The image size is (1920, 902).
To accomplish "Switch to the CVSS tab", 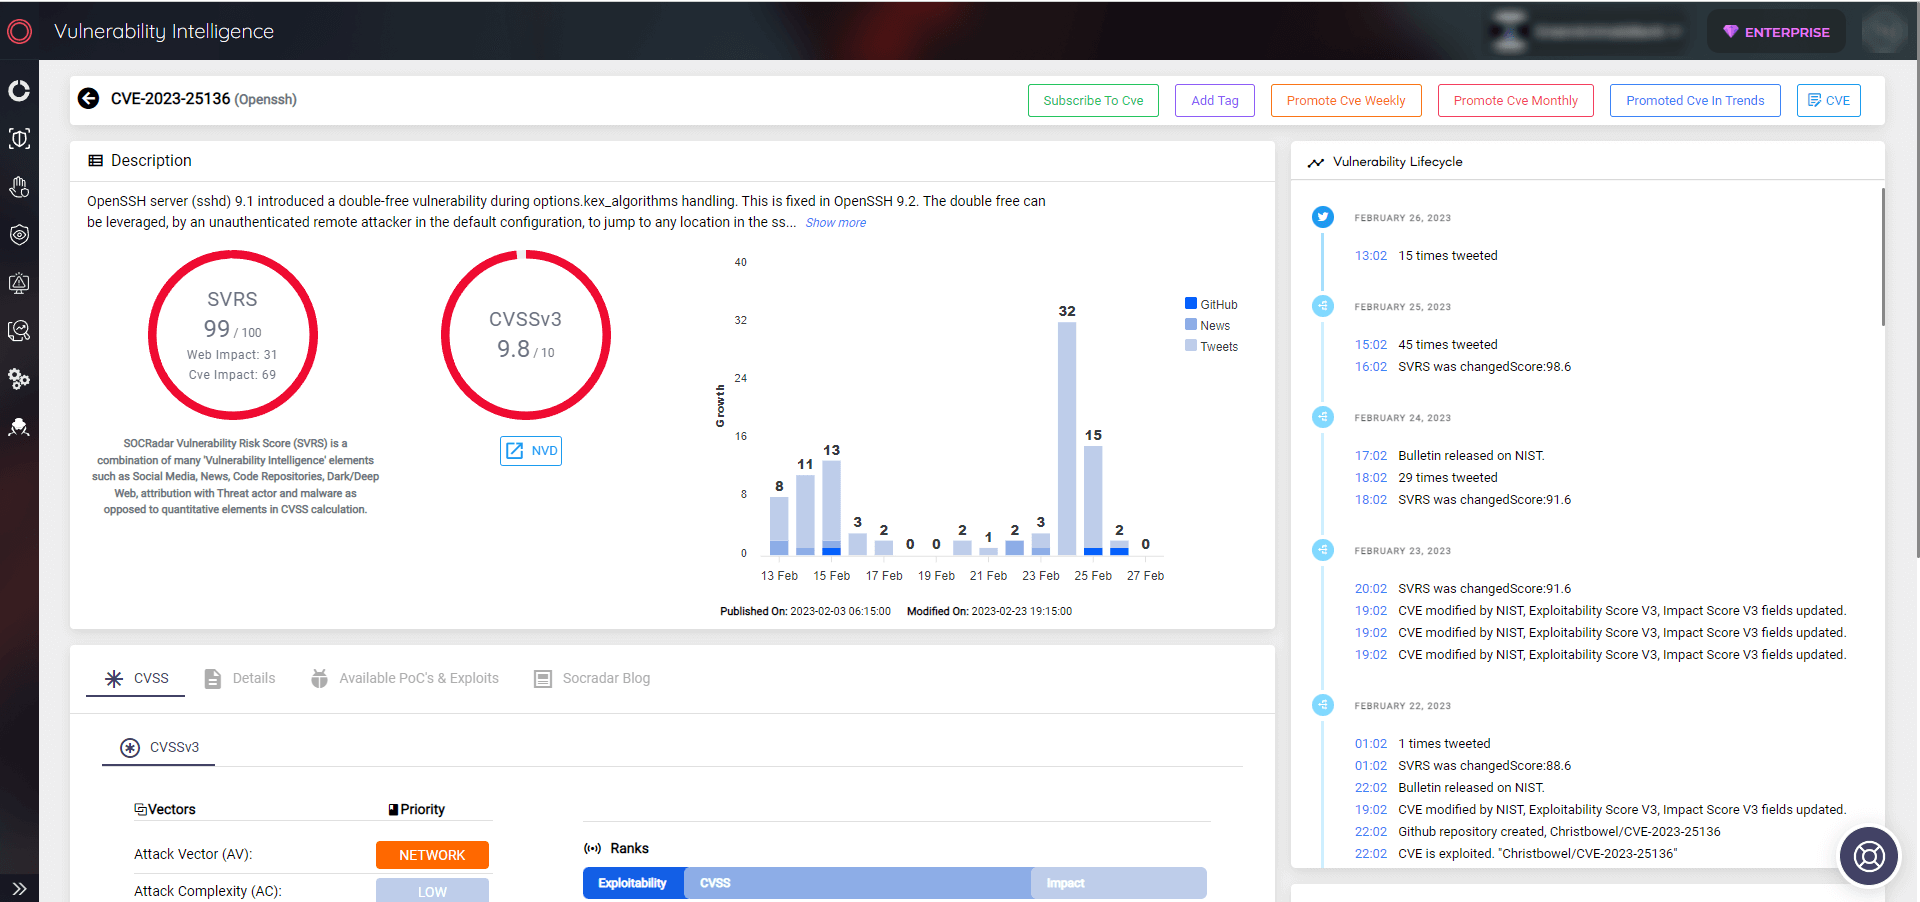I will 136,678.
